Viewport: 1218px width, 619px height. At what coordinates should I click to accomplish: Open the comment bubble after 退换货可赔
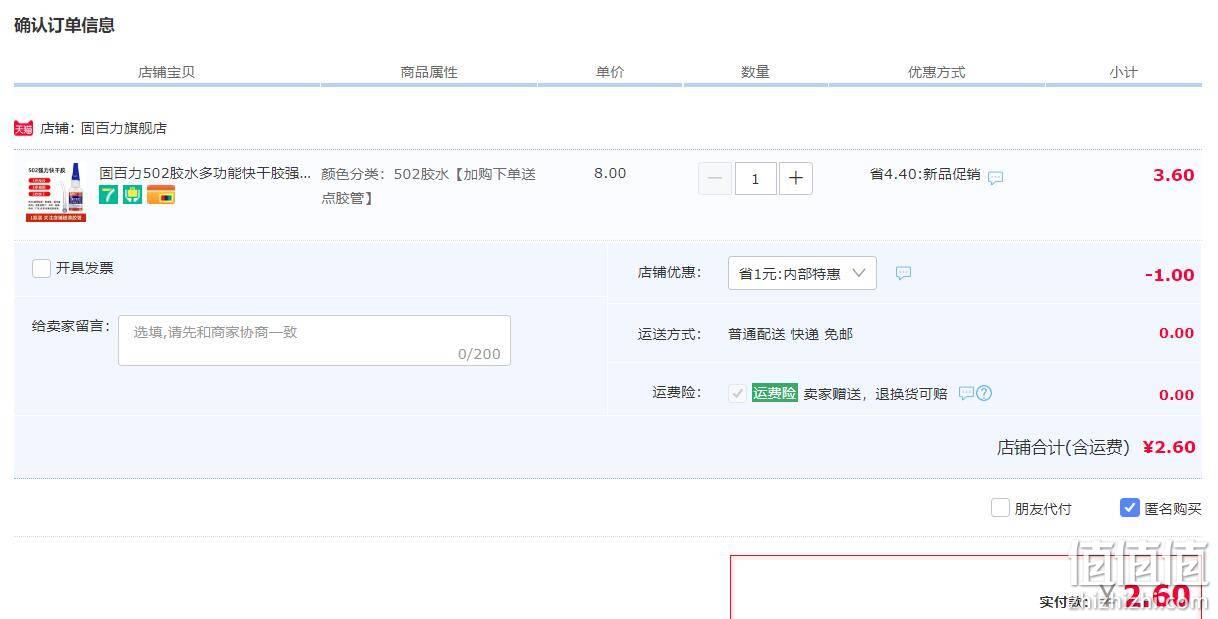point(966,393)
